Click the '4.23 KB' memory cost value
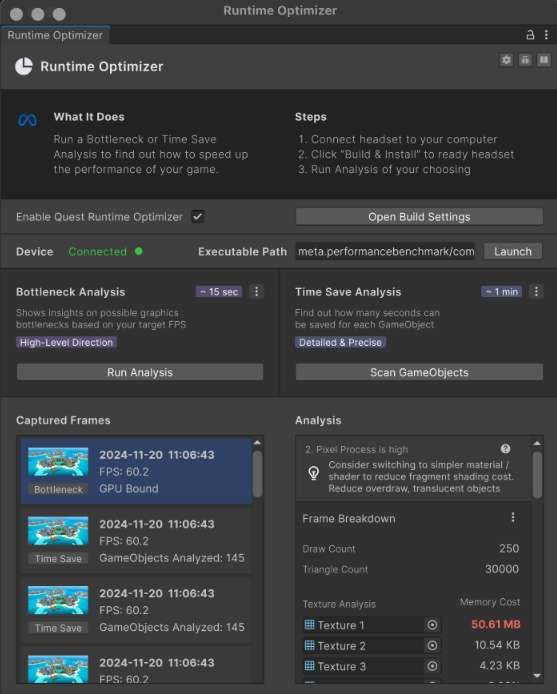Viewport: 557px width, 694px height. tap(499, 665)
